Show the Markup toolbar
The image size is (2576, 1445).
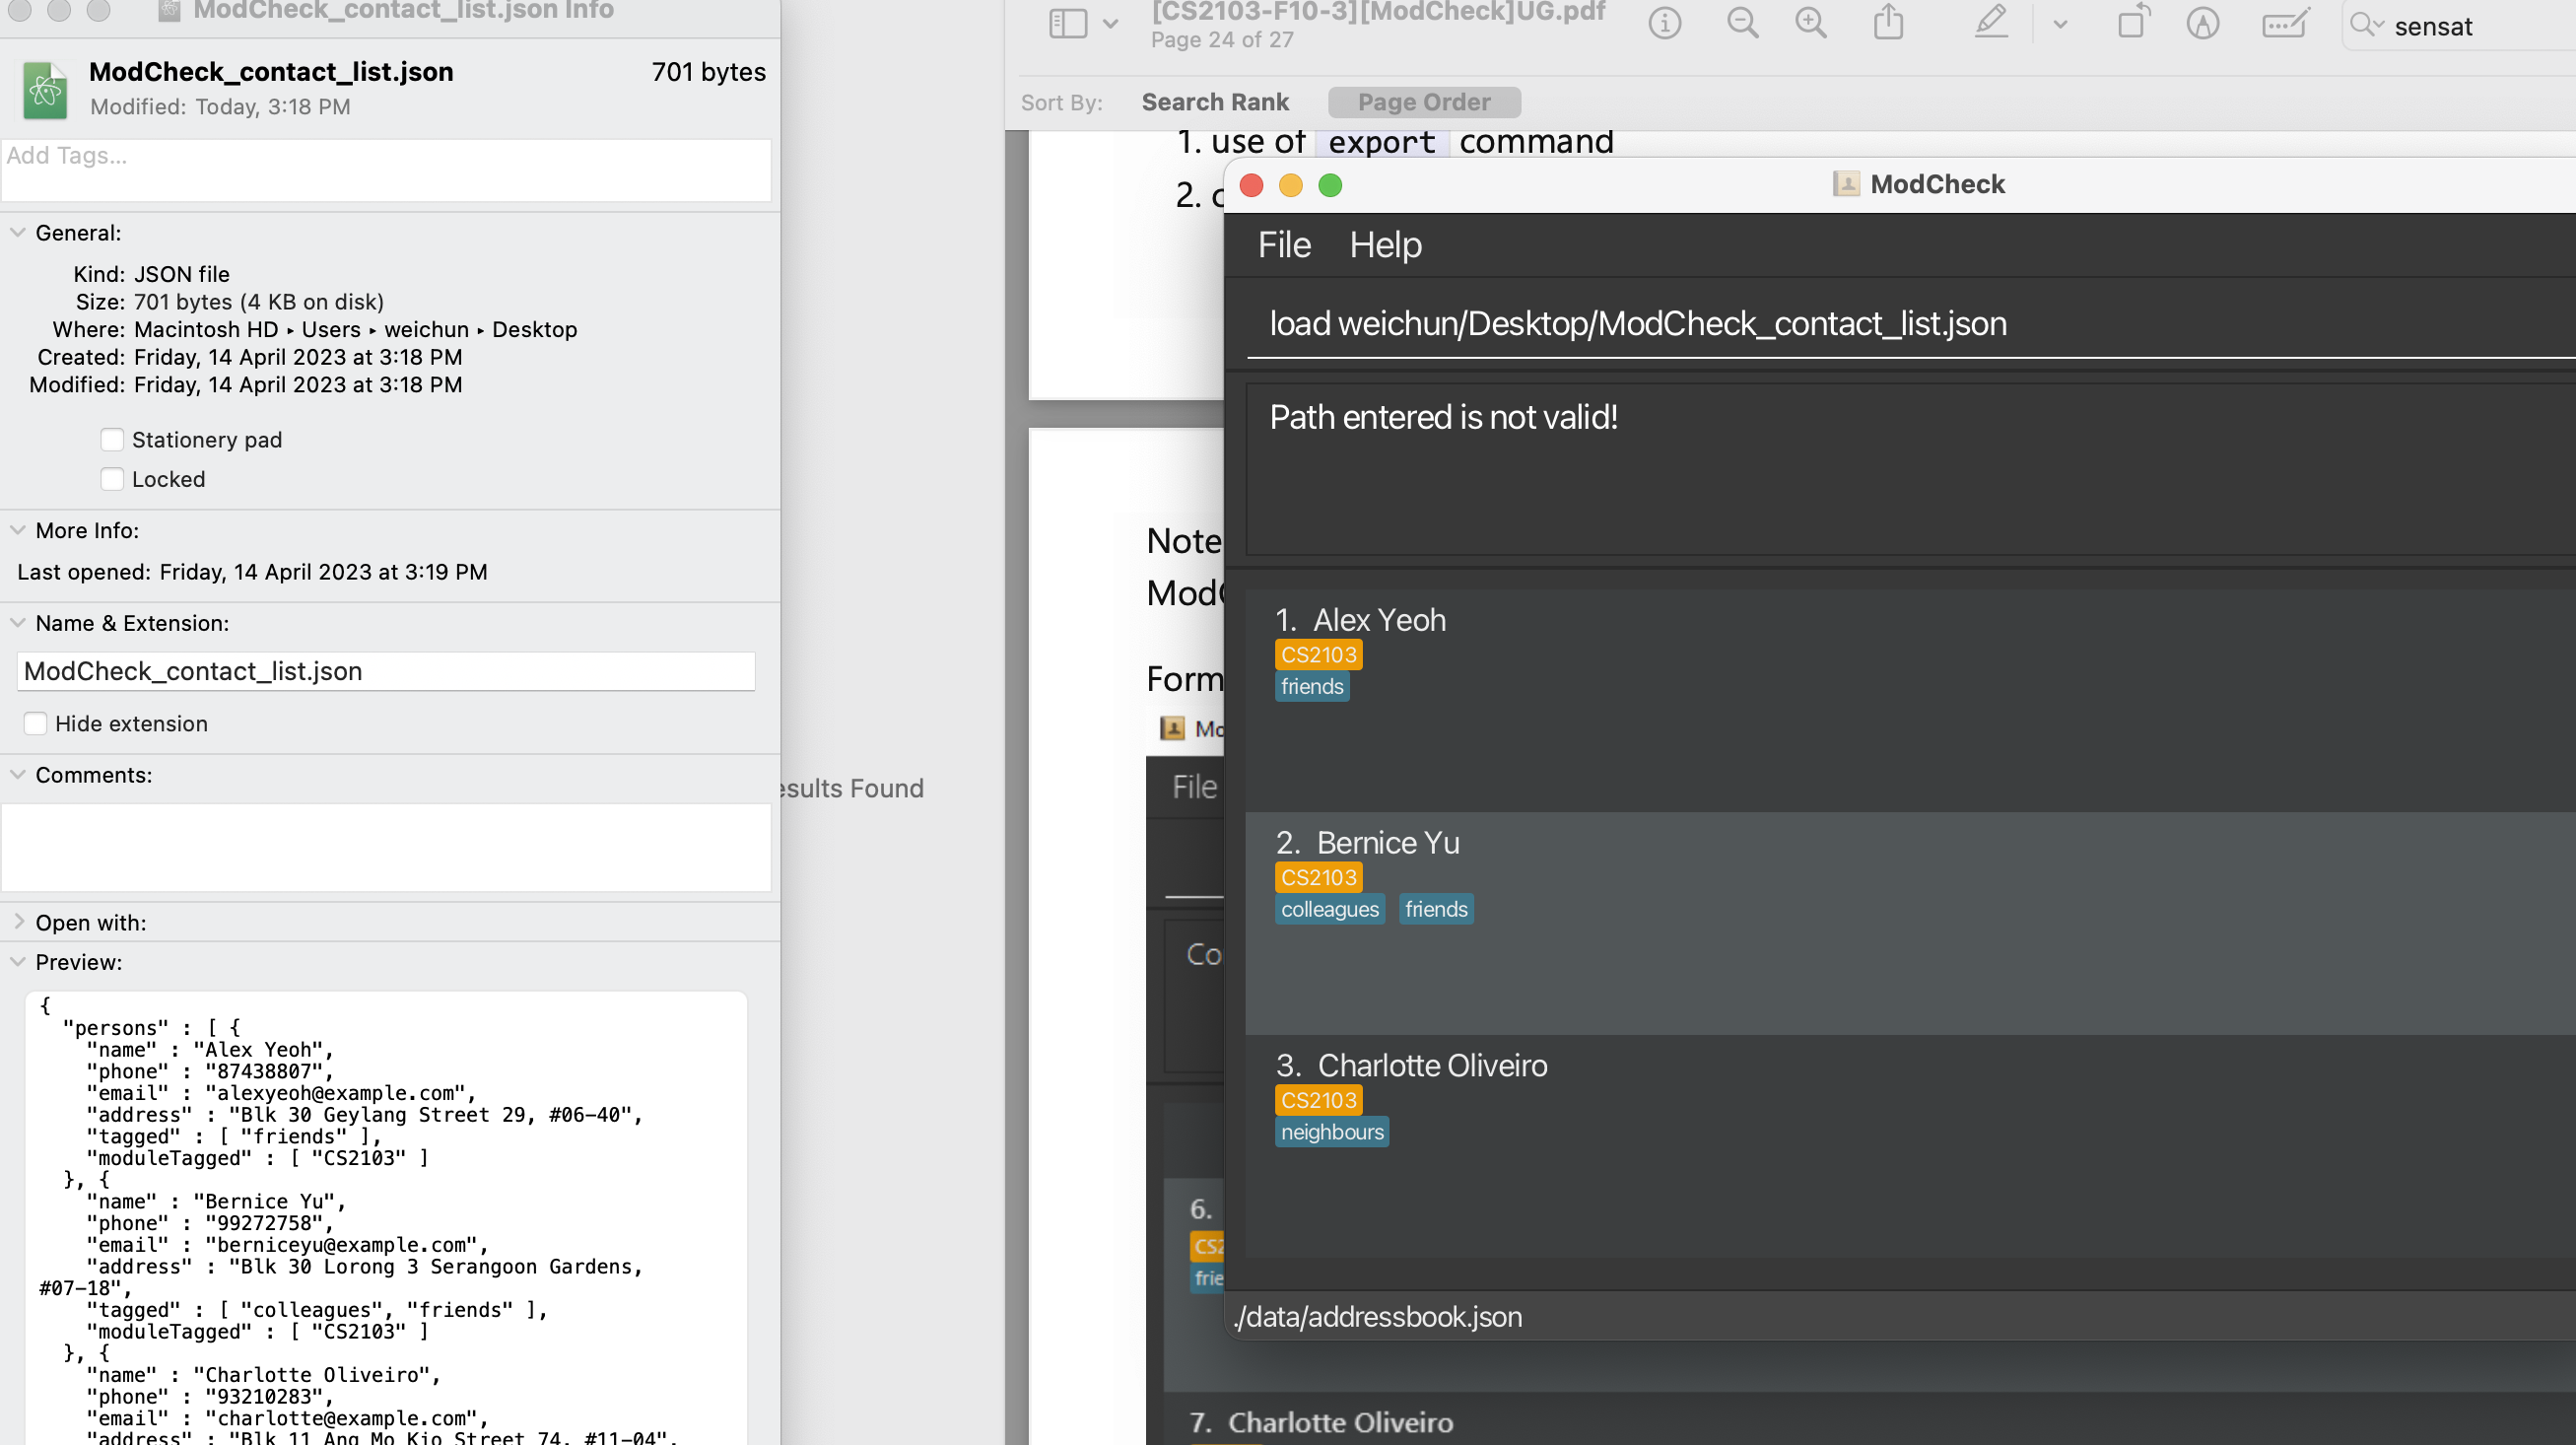point(2203,23)
